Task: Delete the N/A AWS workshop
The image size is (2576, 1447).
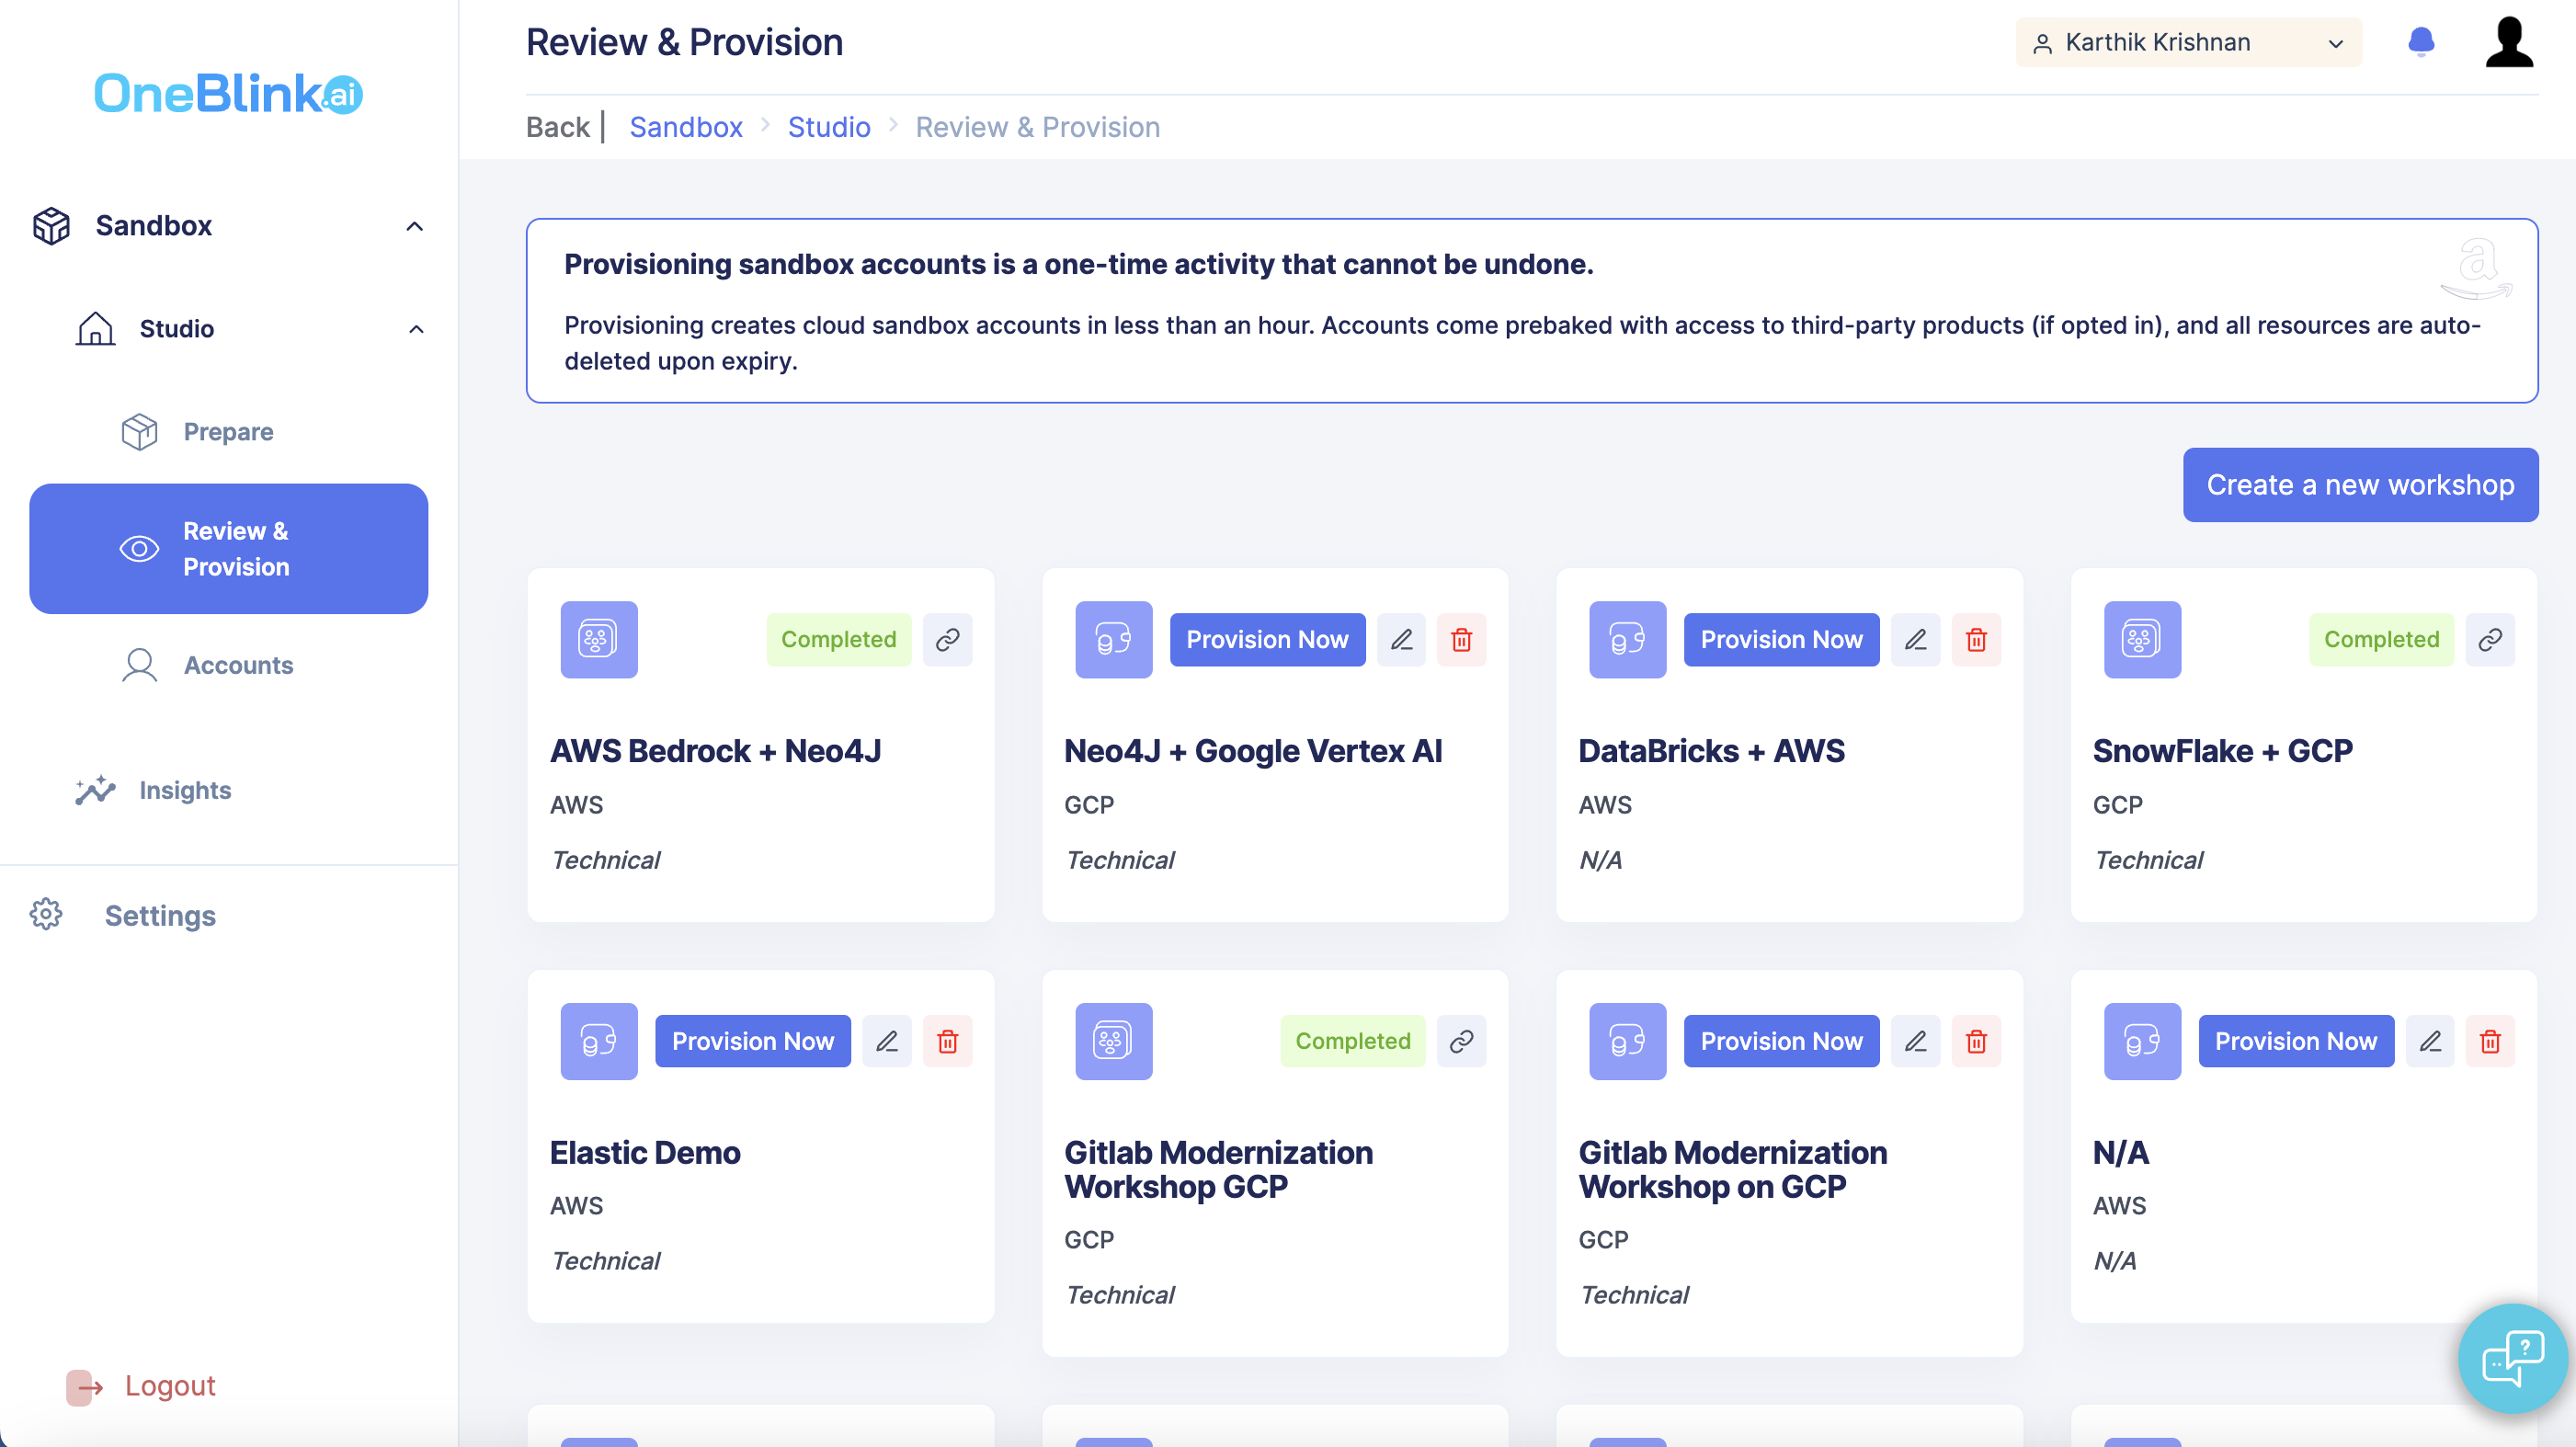Action: tap(2490, 1041)
